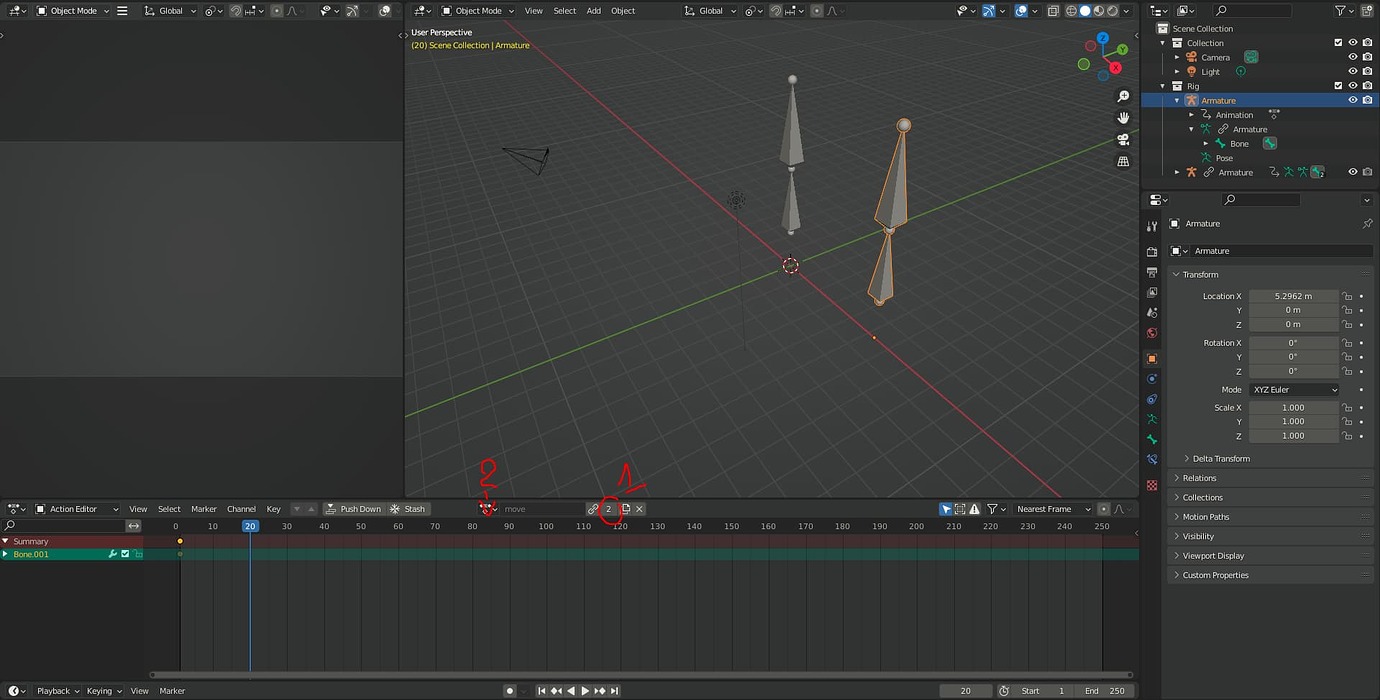This screenshot has height=700, width=1380.
Task: Open the XYZ Euler rotation mode dropdown
Action: point(1294,390)
